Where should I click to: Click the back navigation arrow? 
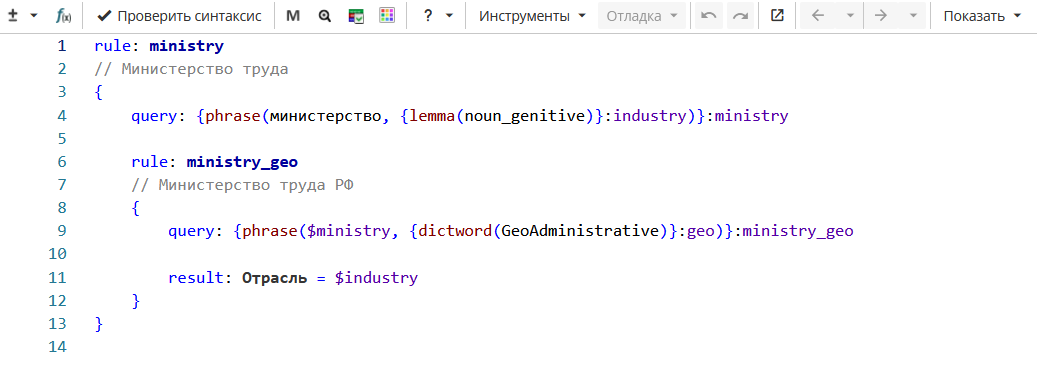pyautogui.click(x=817, y=16)
